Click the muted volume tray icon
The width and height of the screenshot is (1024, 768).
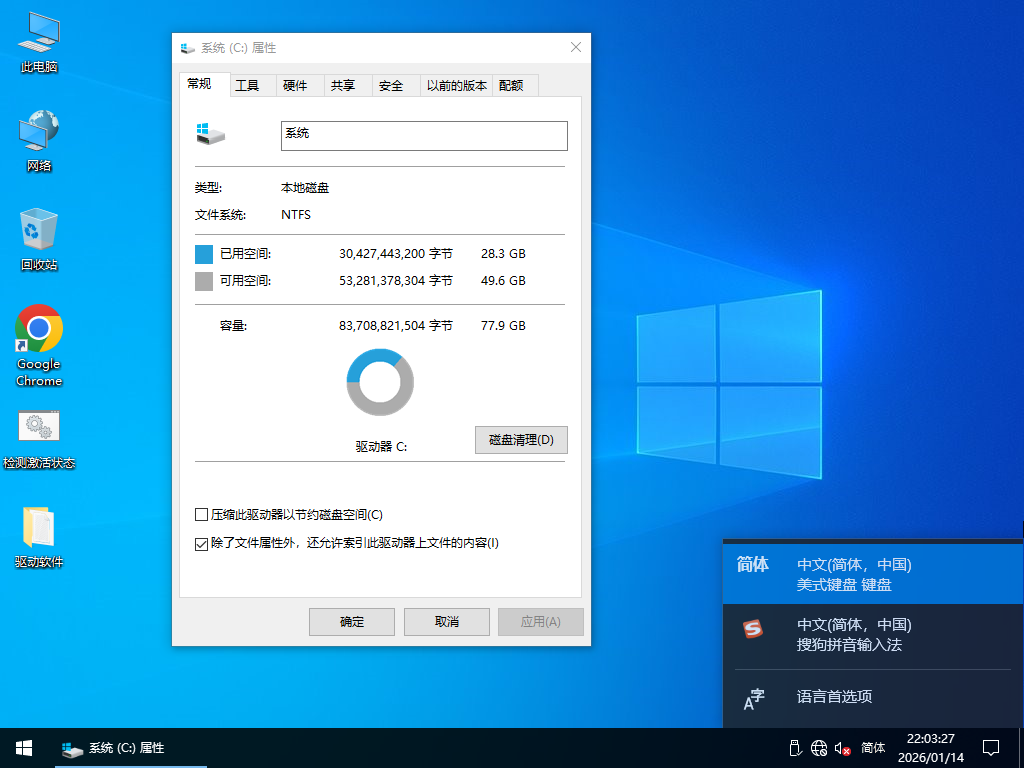pyautogui.click(x=842, y=748)
